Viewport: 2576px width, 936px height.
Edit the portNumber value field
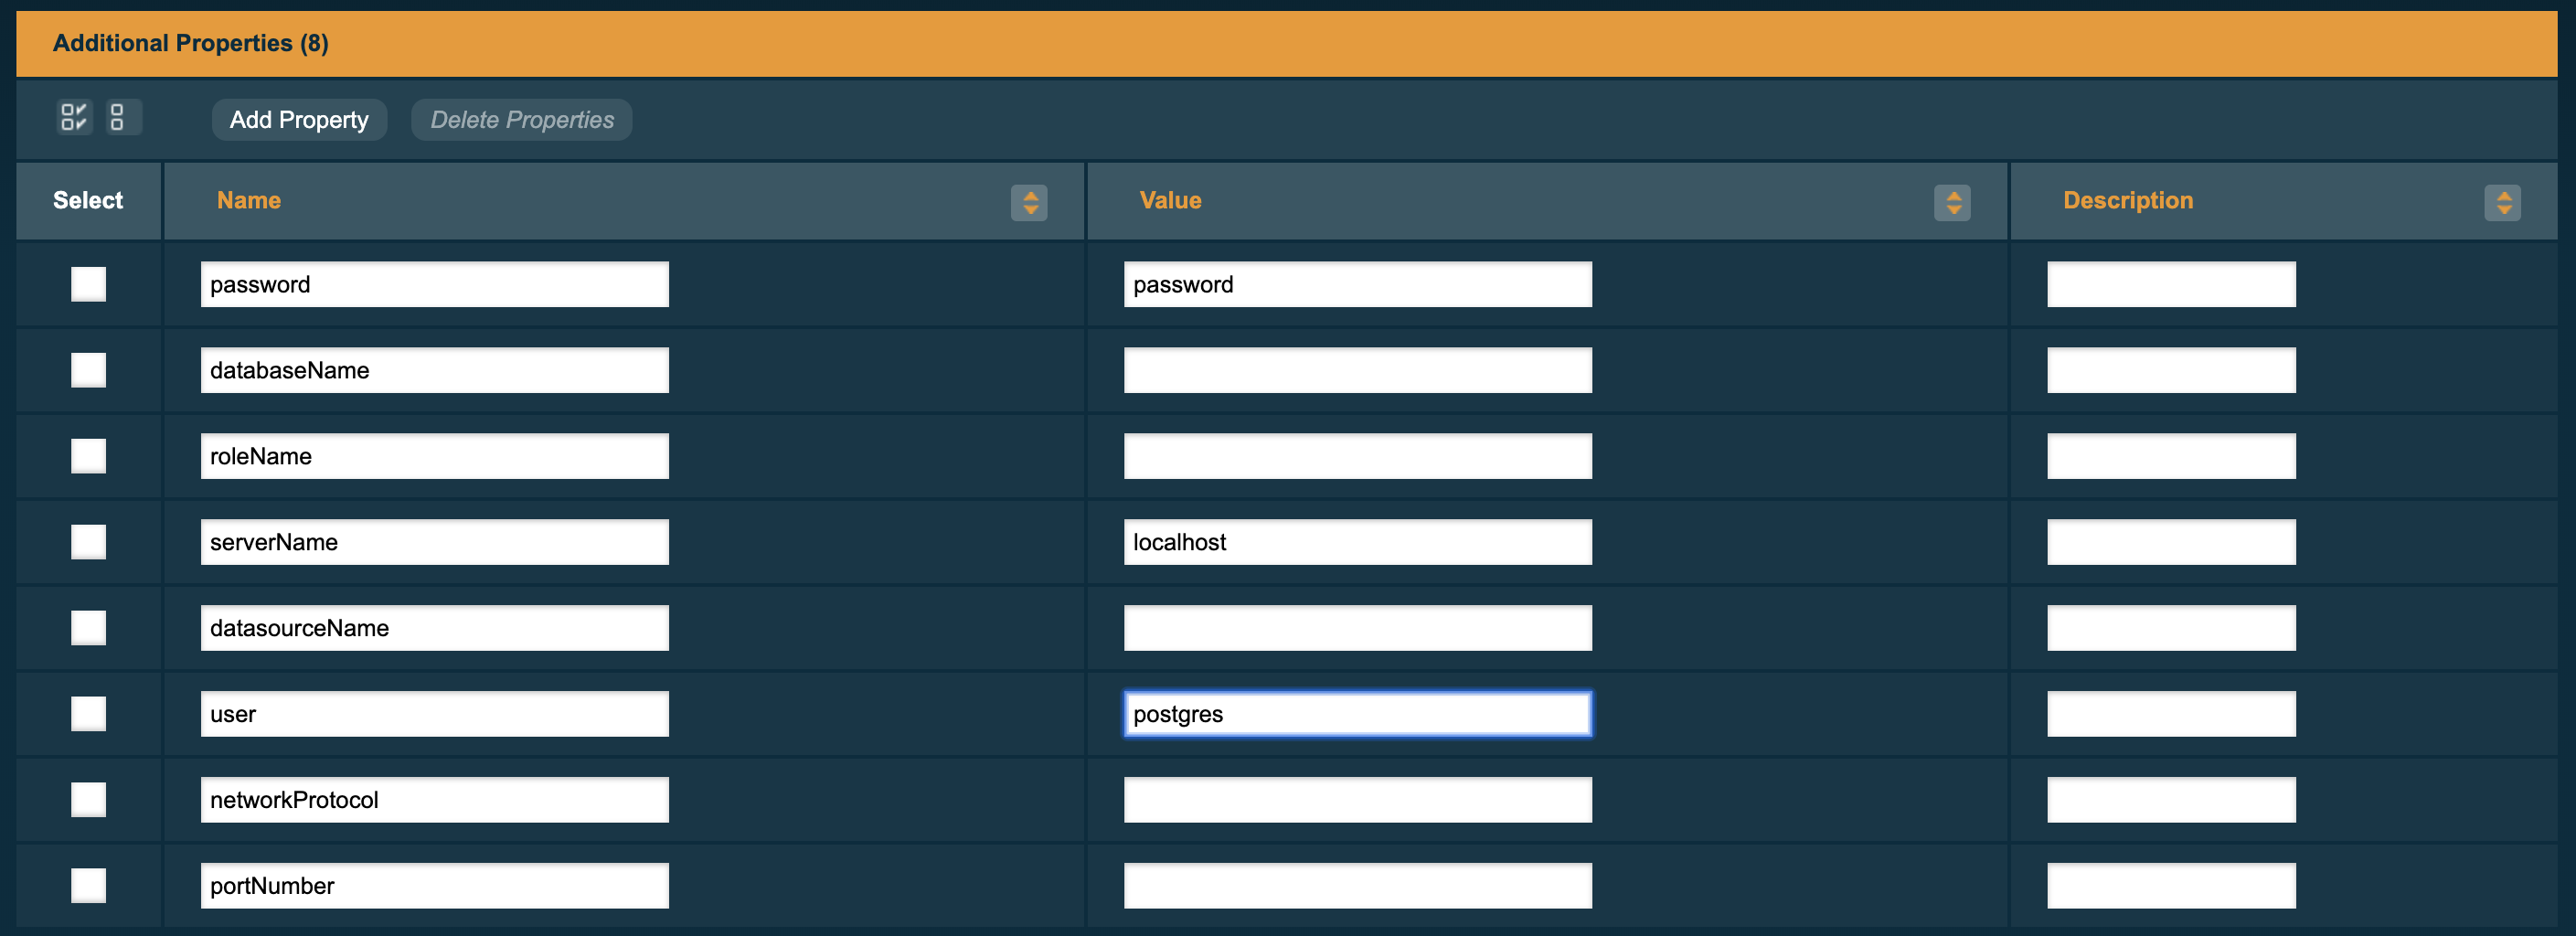(x=1357, y=886)
